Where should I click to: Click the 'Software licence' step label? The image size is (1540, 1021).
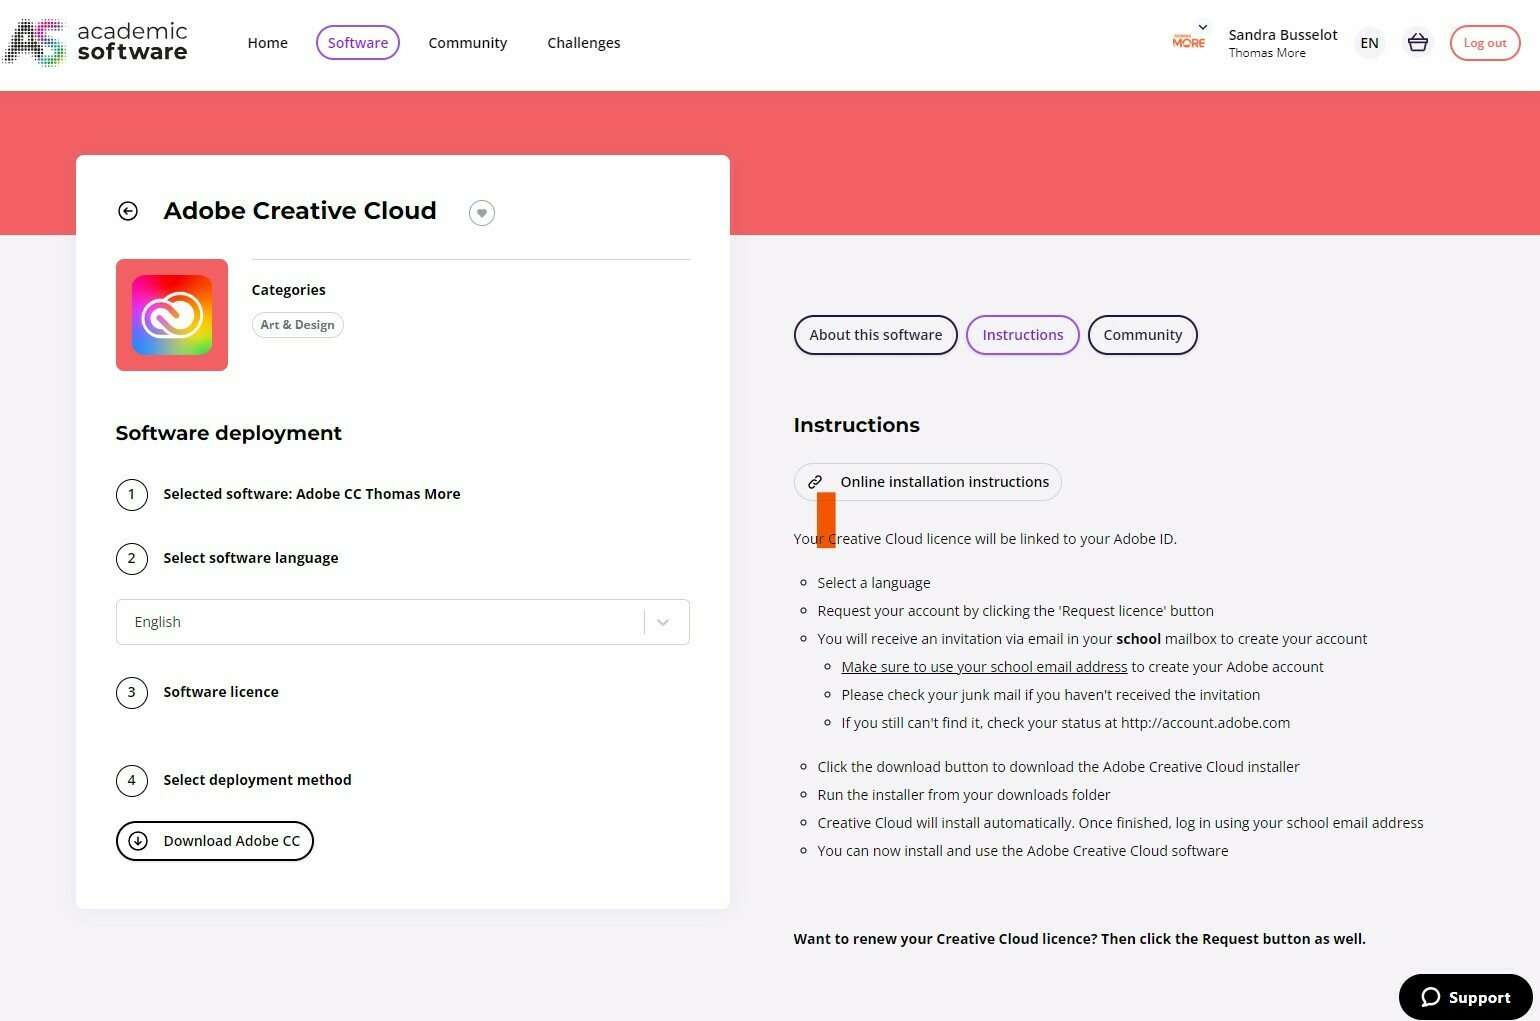coord(221,692)
